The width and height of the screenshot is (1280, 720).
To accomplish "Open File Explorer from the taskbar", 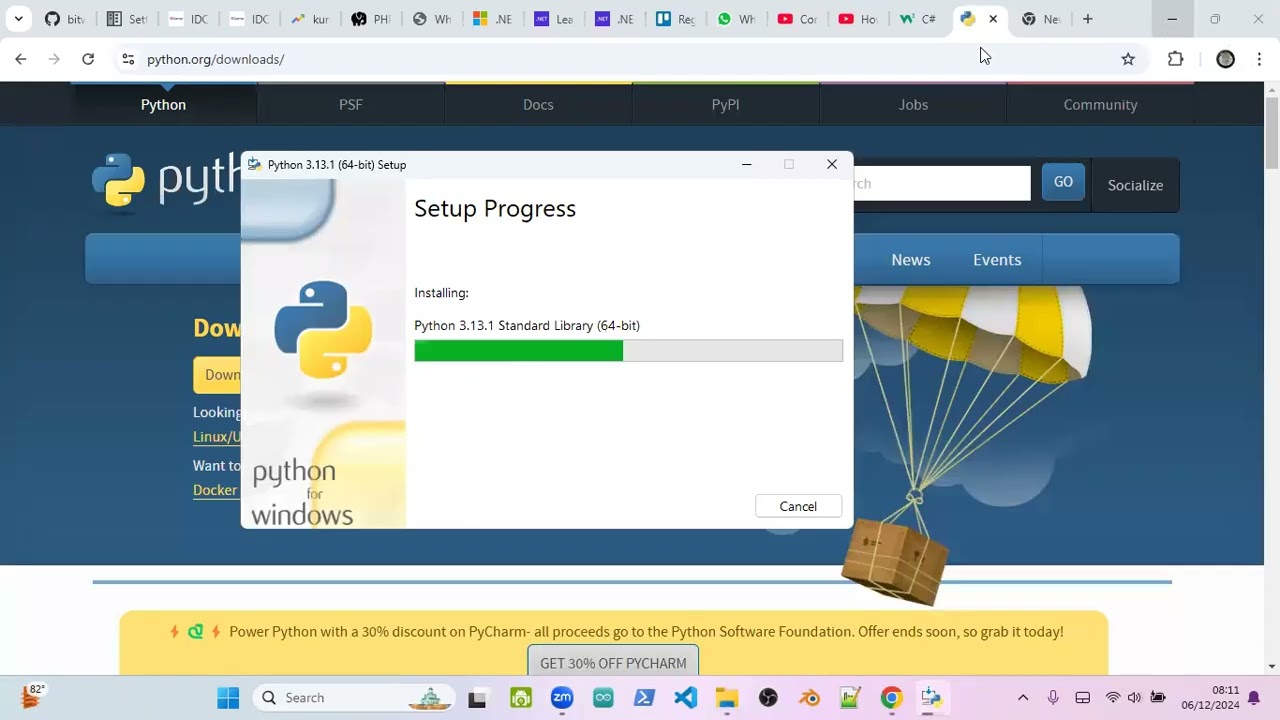I will coord(726,698).
